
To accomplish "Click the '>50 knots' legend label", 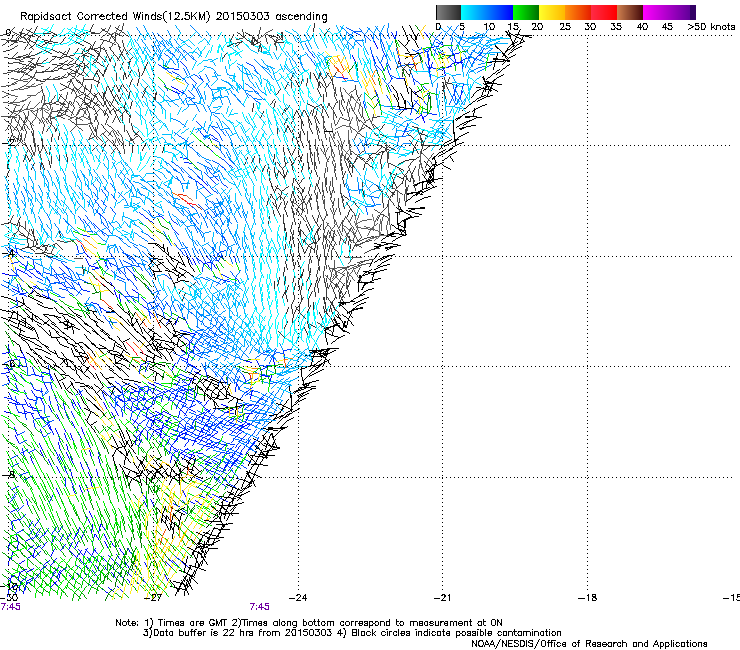I will (711, 27).
